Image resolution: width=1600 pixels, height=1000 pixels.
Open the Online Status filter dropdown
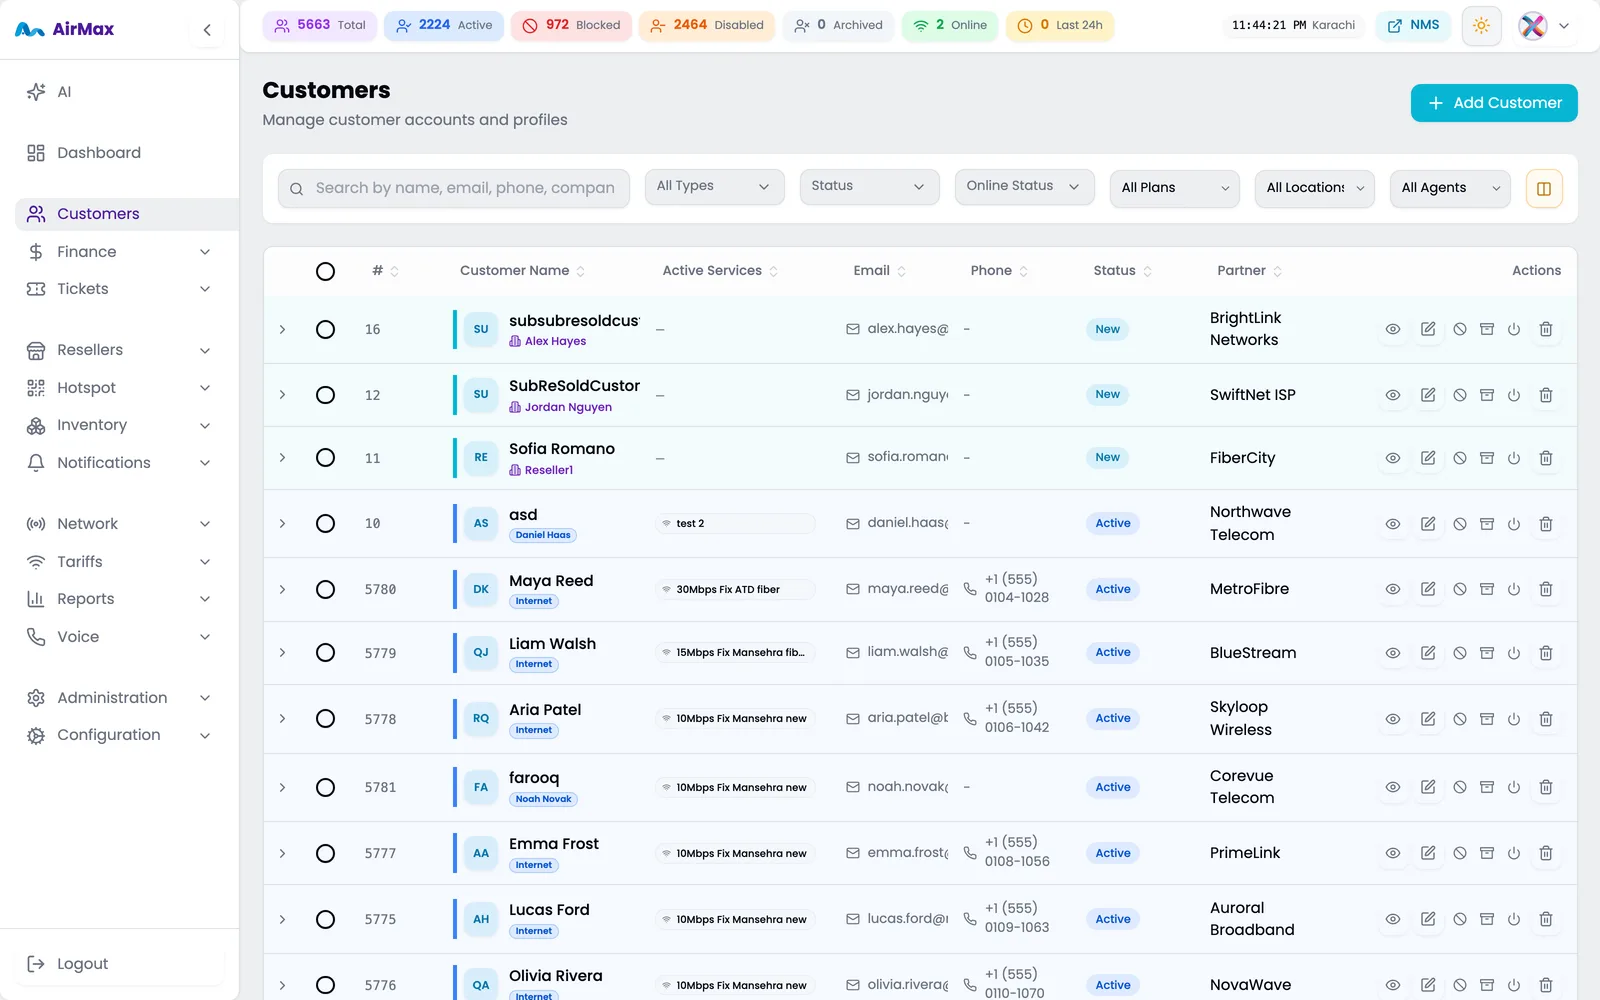(x=1024, y=187)
